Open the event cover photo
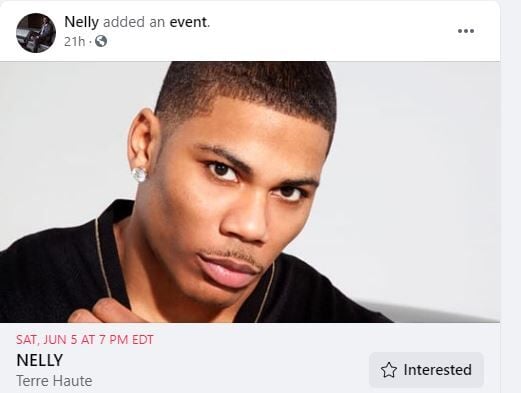This screenshot has width=521, height=393. [x=250, y=192]
